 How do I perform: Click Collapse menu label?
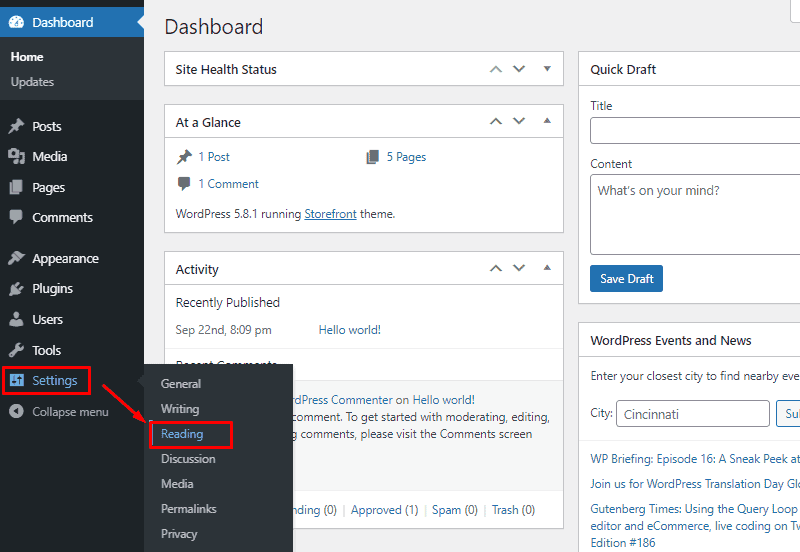pos(70,412)
